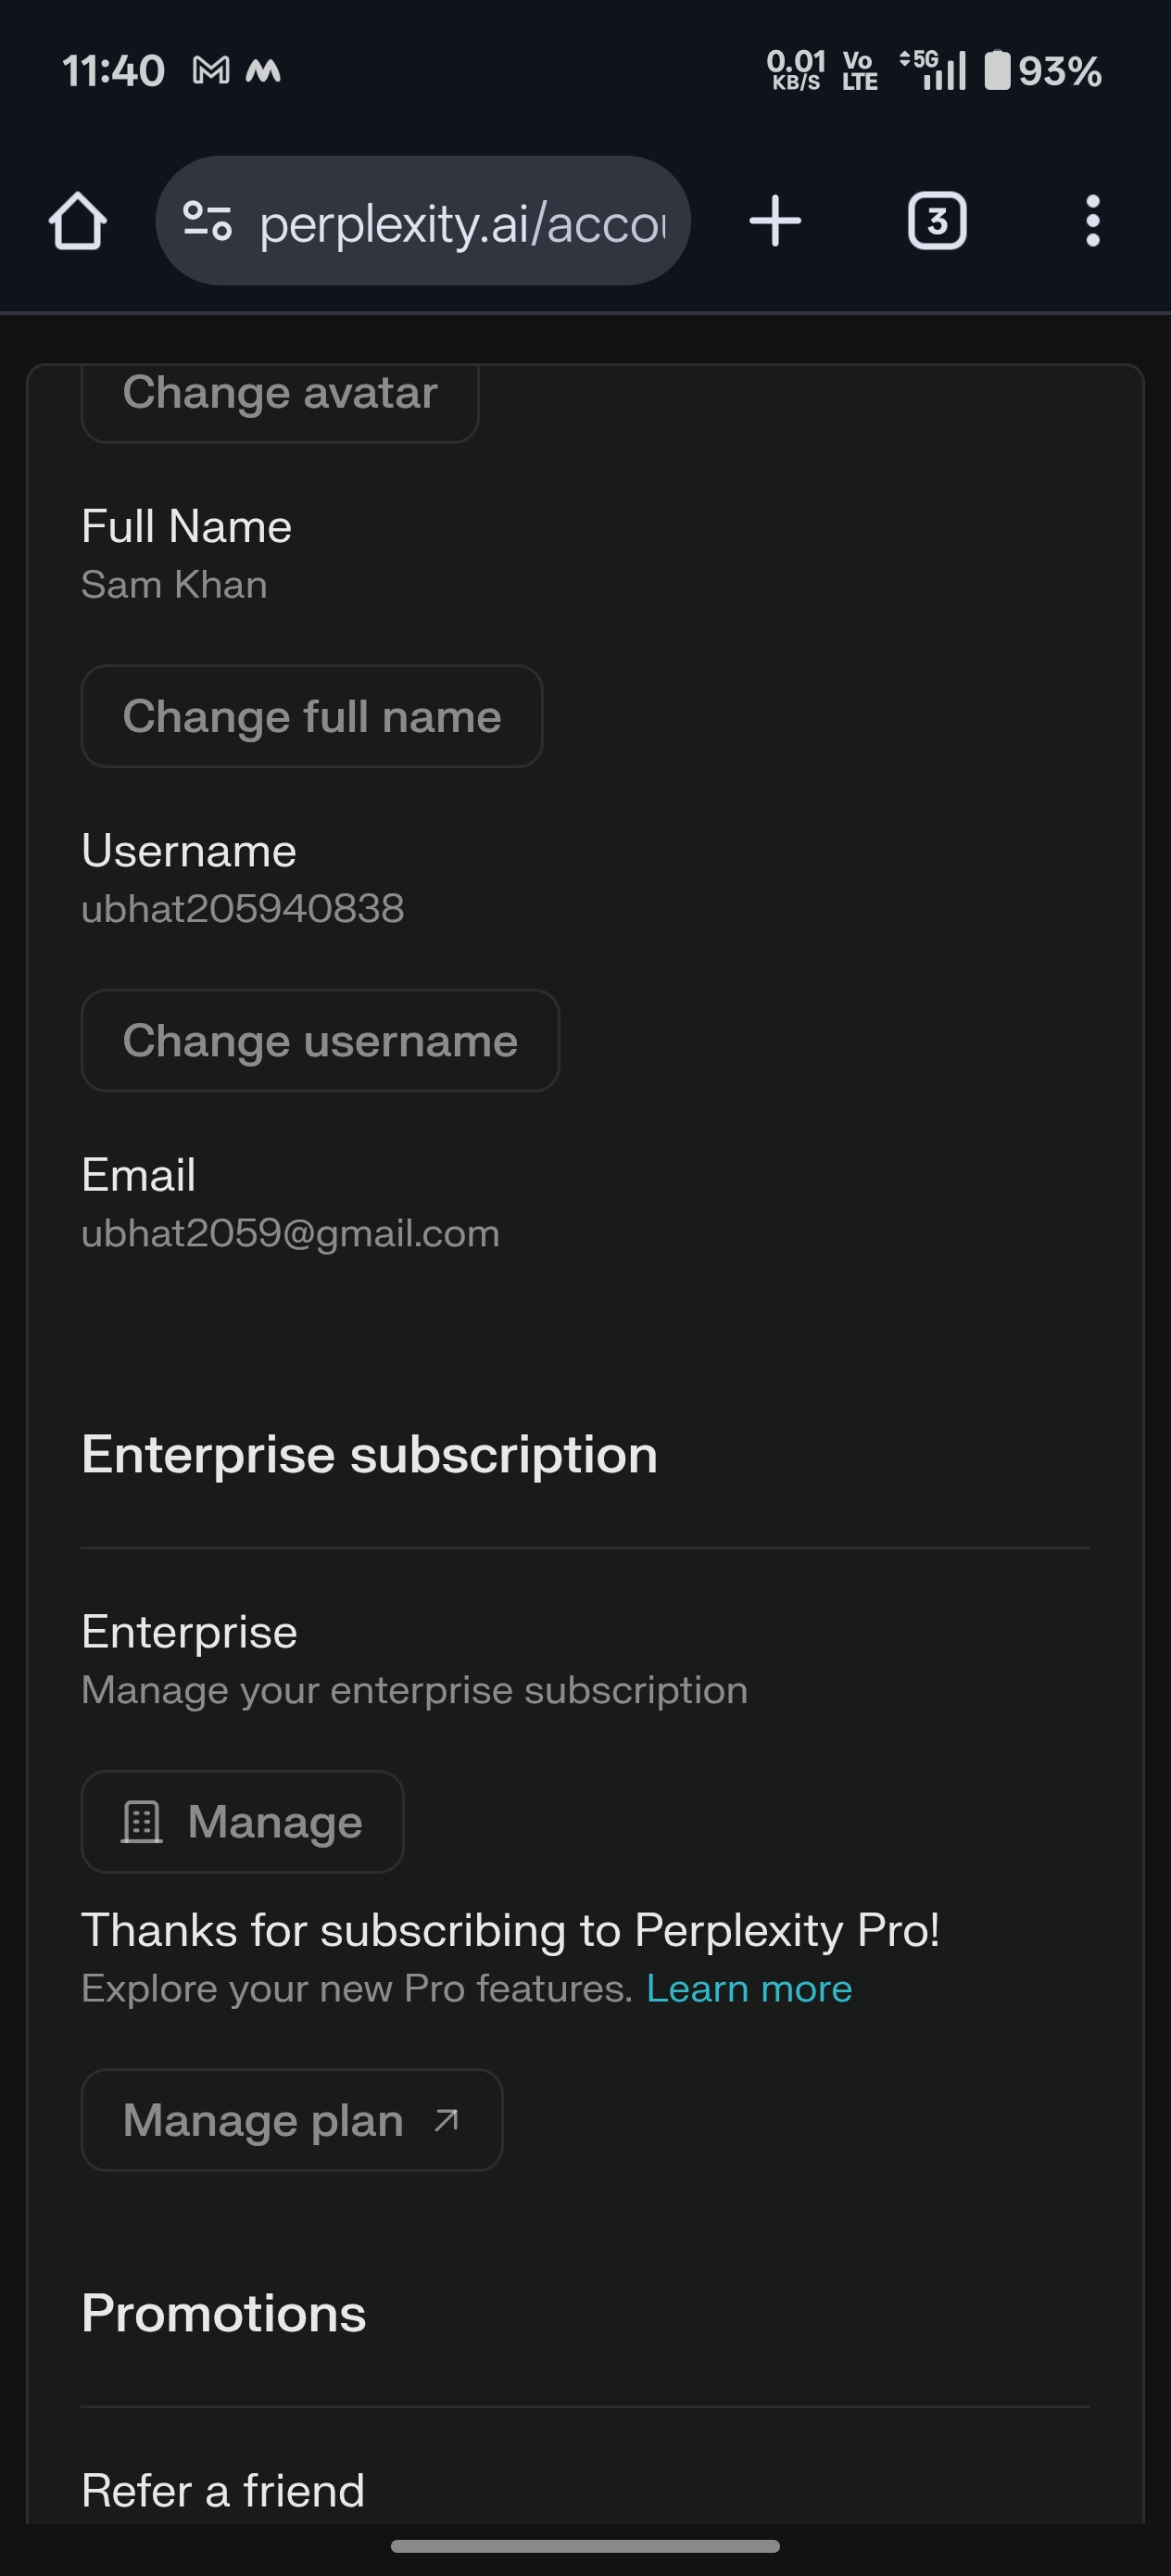The width and height of the screenshot is (1171, 2576).
Task: Open Chrome three-dot overflow menu
Action: pos(1092,221)
